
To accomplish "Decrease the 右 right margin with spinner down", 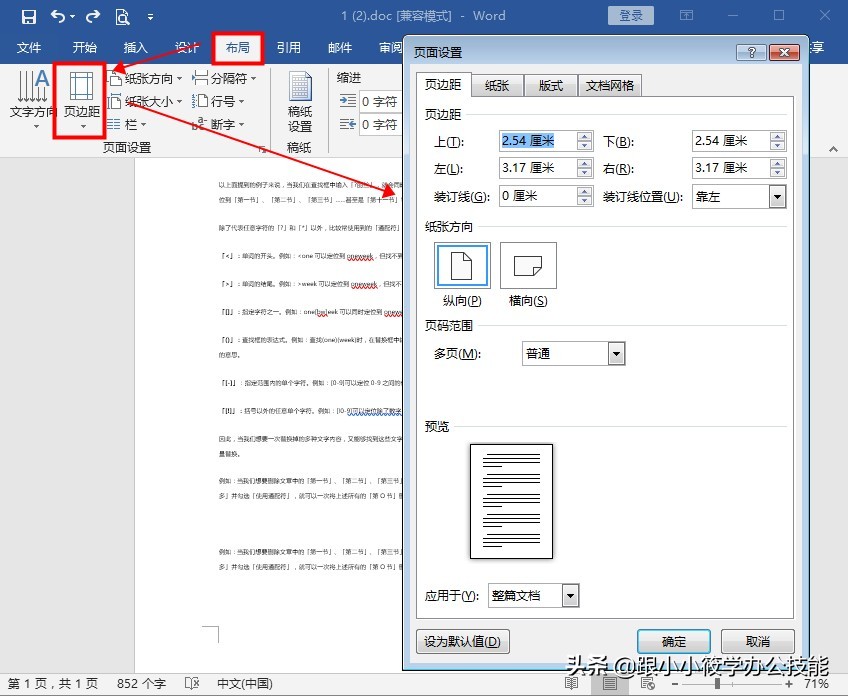I will pyautogui.click(x=778, y=173).
